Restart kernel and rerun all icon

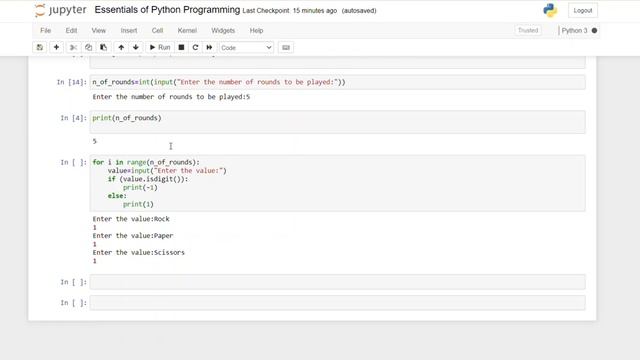(209, 47)
